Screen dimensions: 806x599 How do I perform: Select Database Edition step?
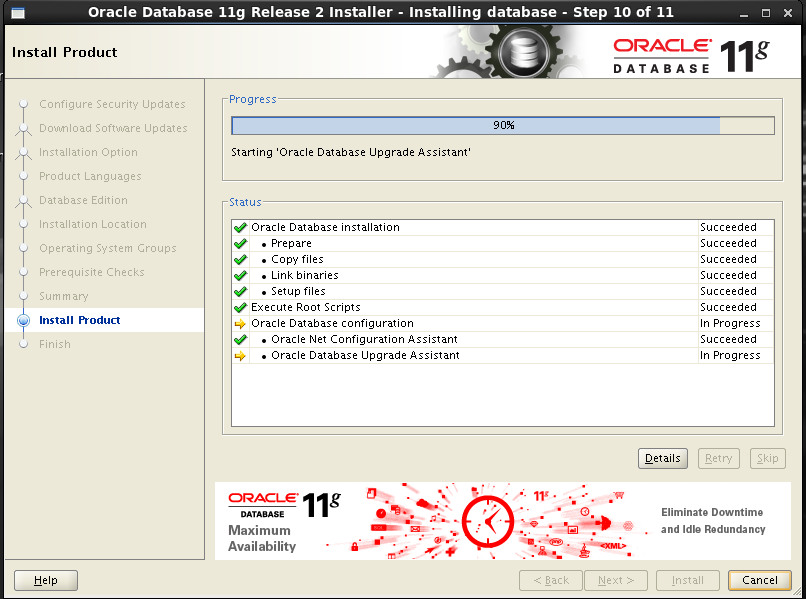pos(83,200)
